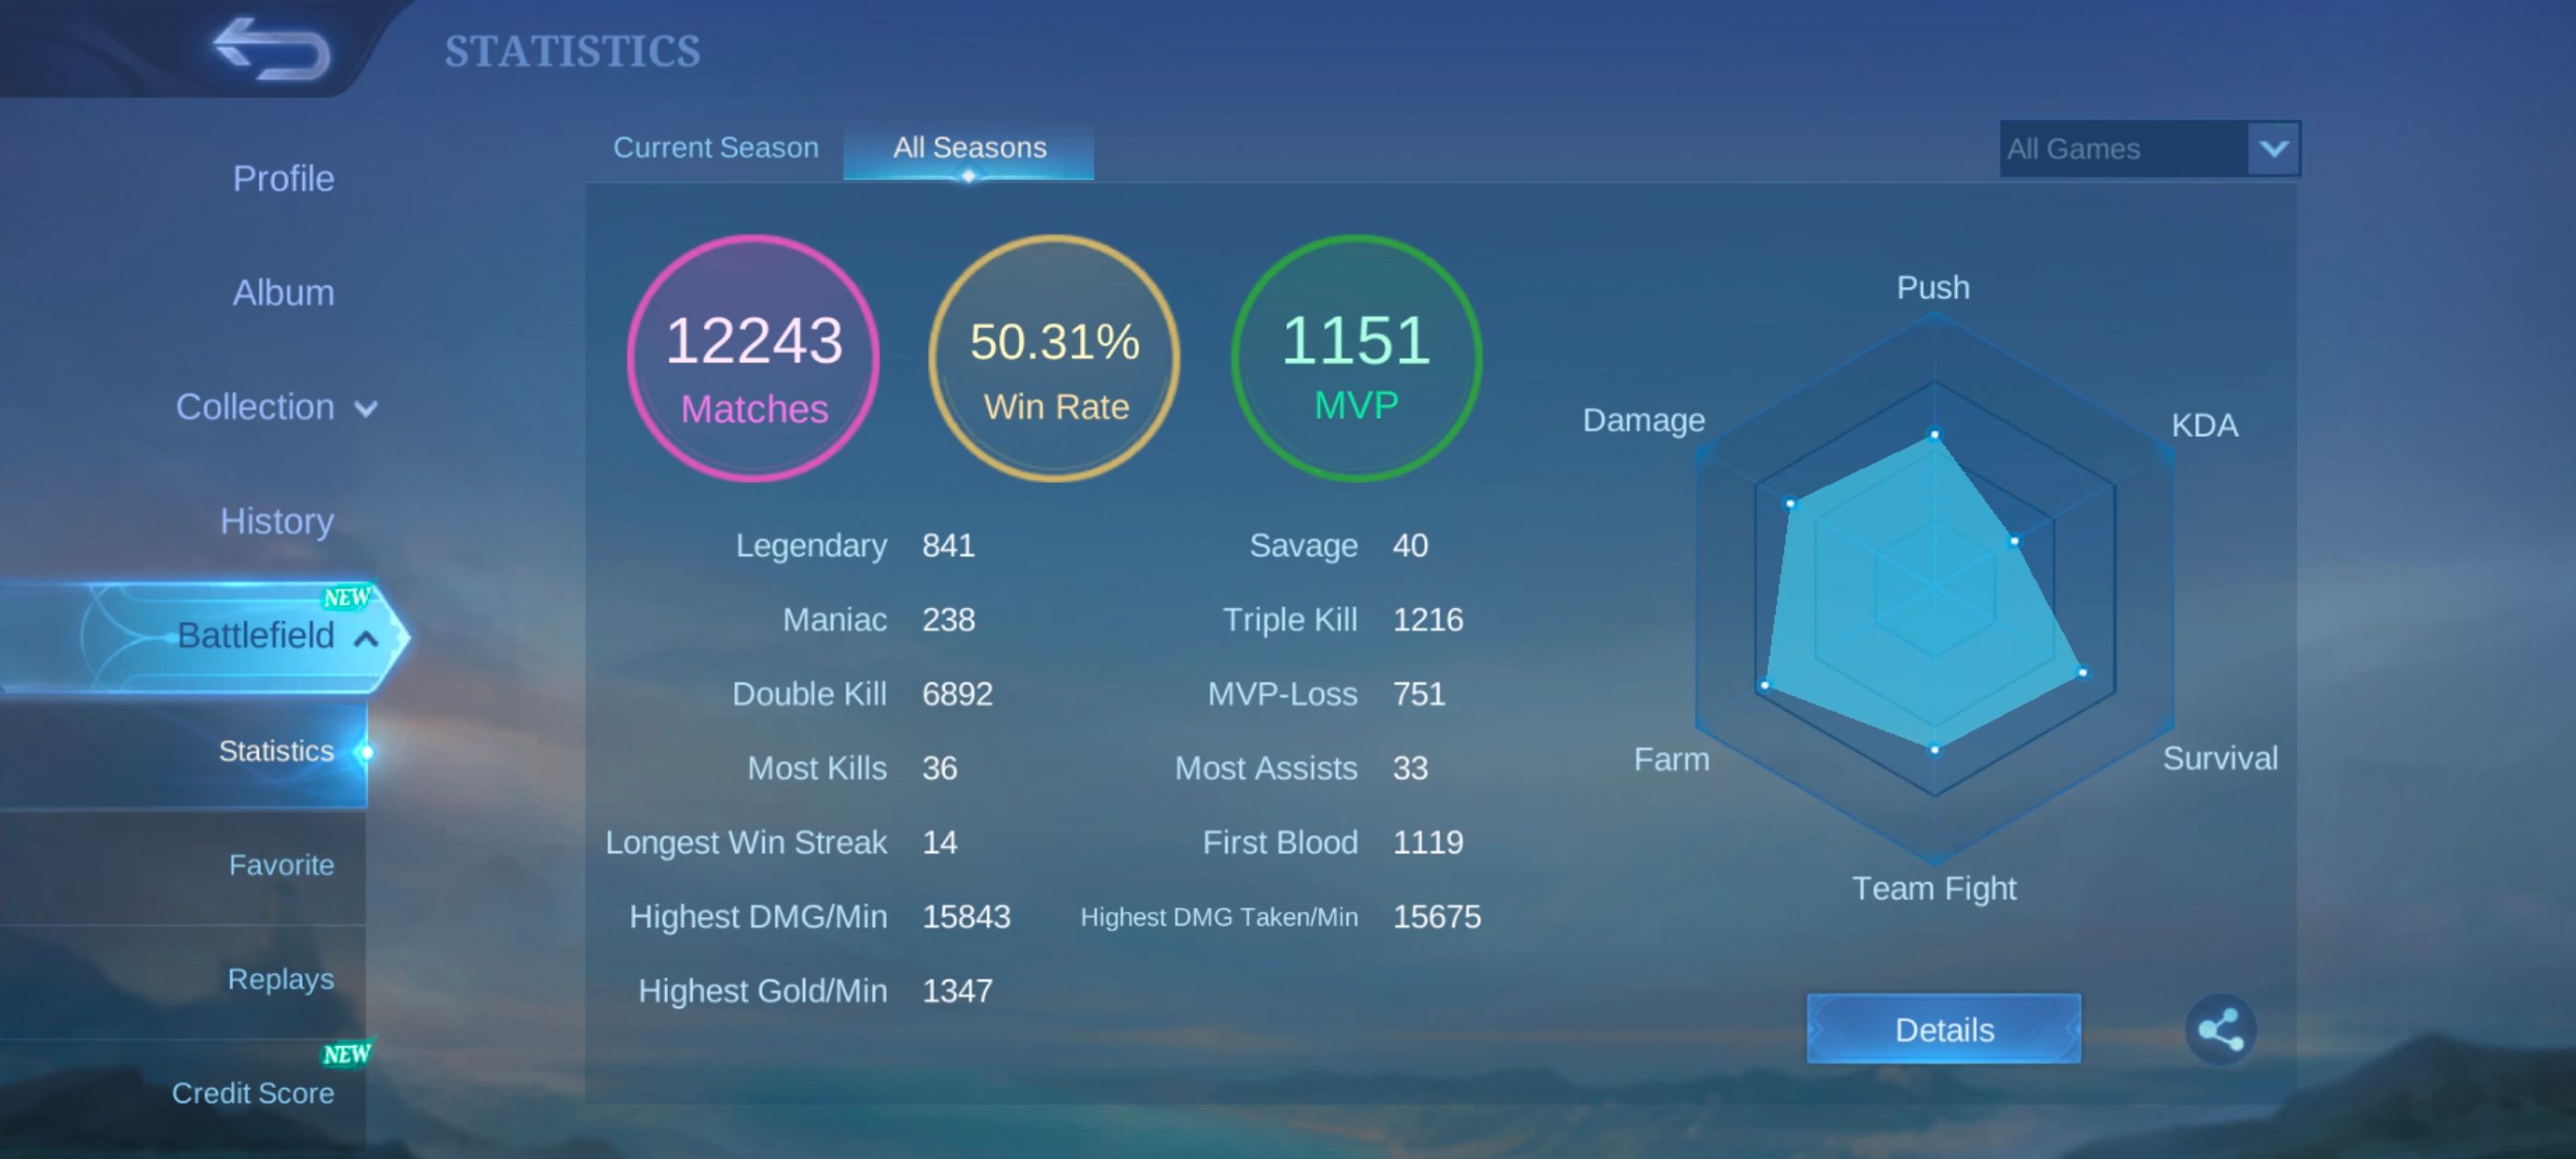This screenshot has width=2576, height=1159.
Task: Open History from sidebar
Action: [276, 521]
